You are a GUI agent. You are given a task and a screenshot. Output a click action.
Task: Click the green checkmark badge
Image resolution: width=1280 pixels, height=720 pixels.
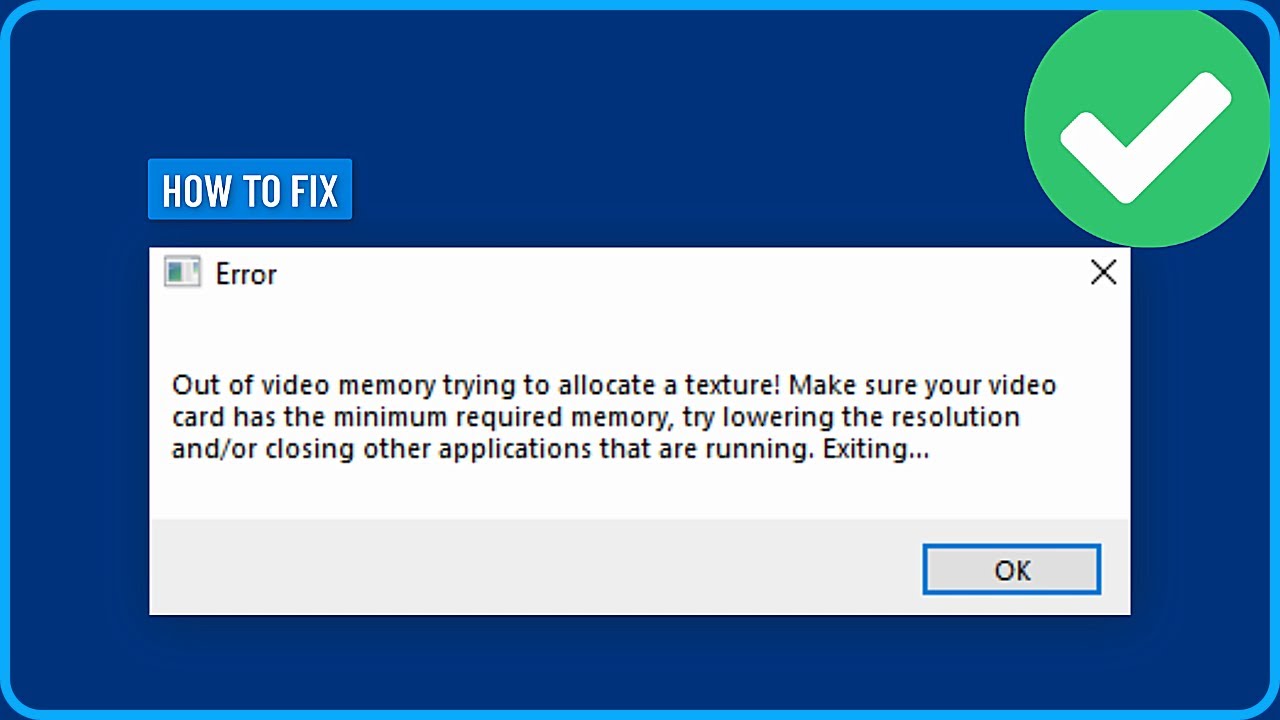(1145, 125)
